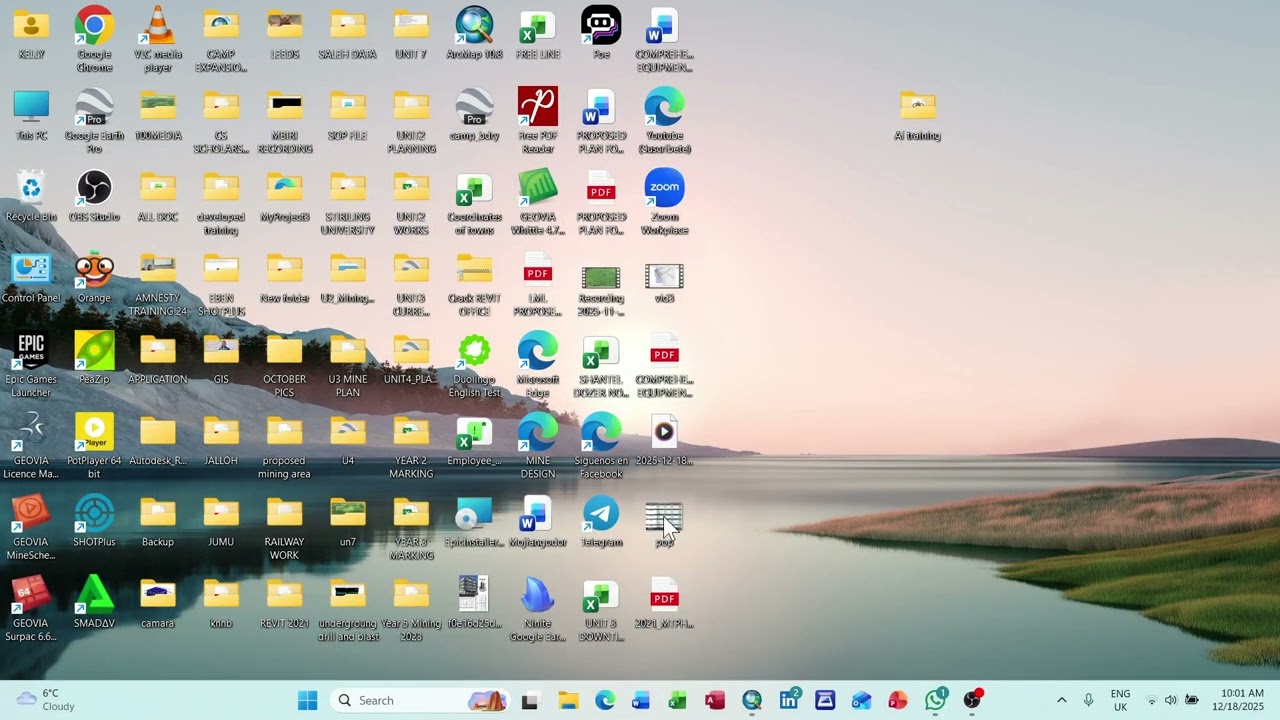Launch the Telegram desktop shortcut
1280x720 pixels.
(601, 520)
